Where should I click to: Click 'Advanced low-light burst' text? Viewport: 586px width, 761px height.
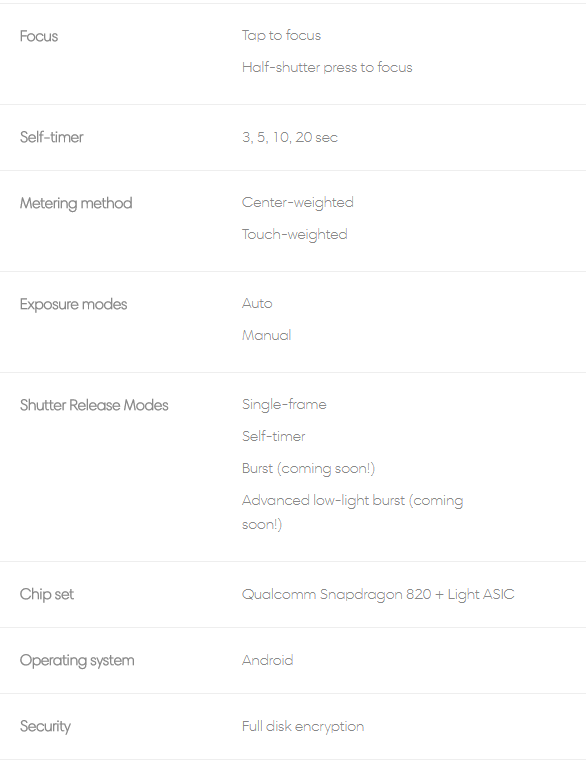click(x=323, y=501)
